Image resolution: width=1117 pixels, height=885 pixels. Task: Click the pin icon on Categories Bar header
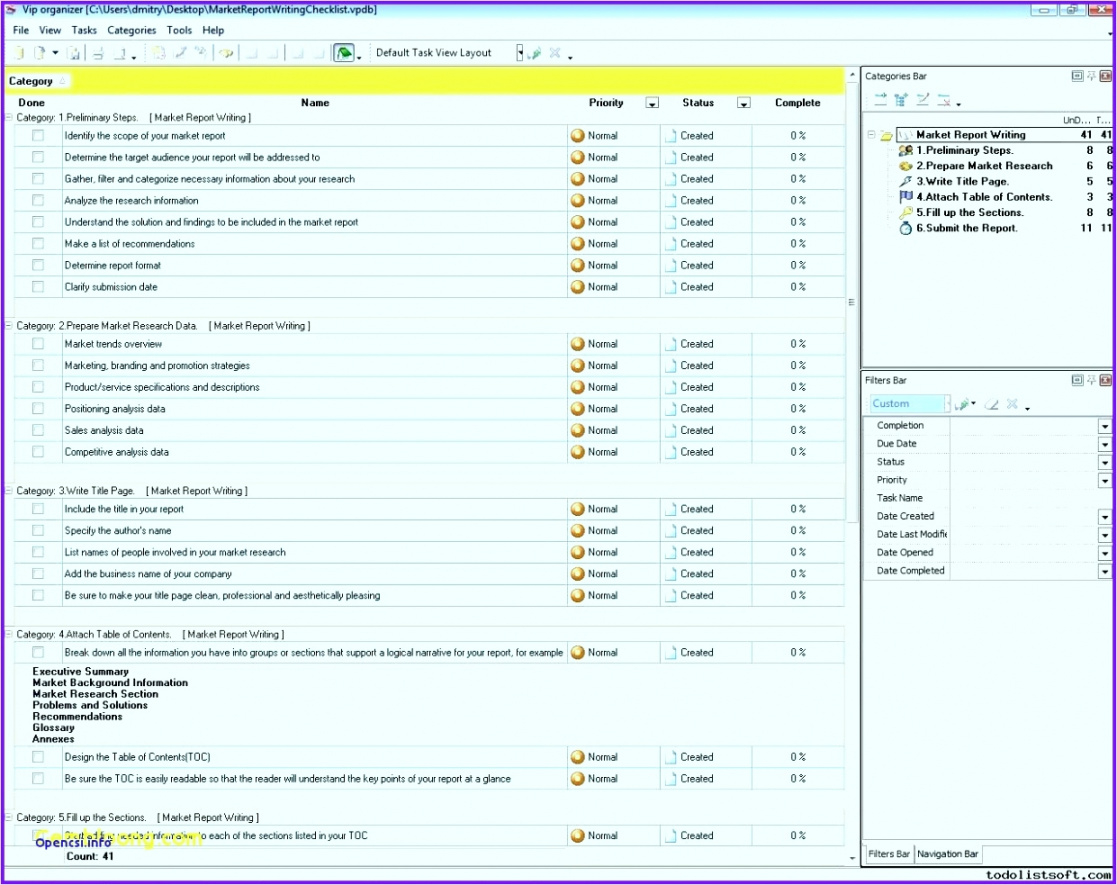pos(1091,76)
